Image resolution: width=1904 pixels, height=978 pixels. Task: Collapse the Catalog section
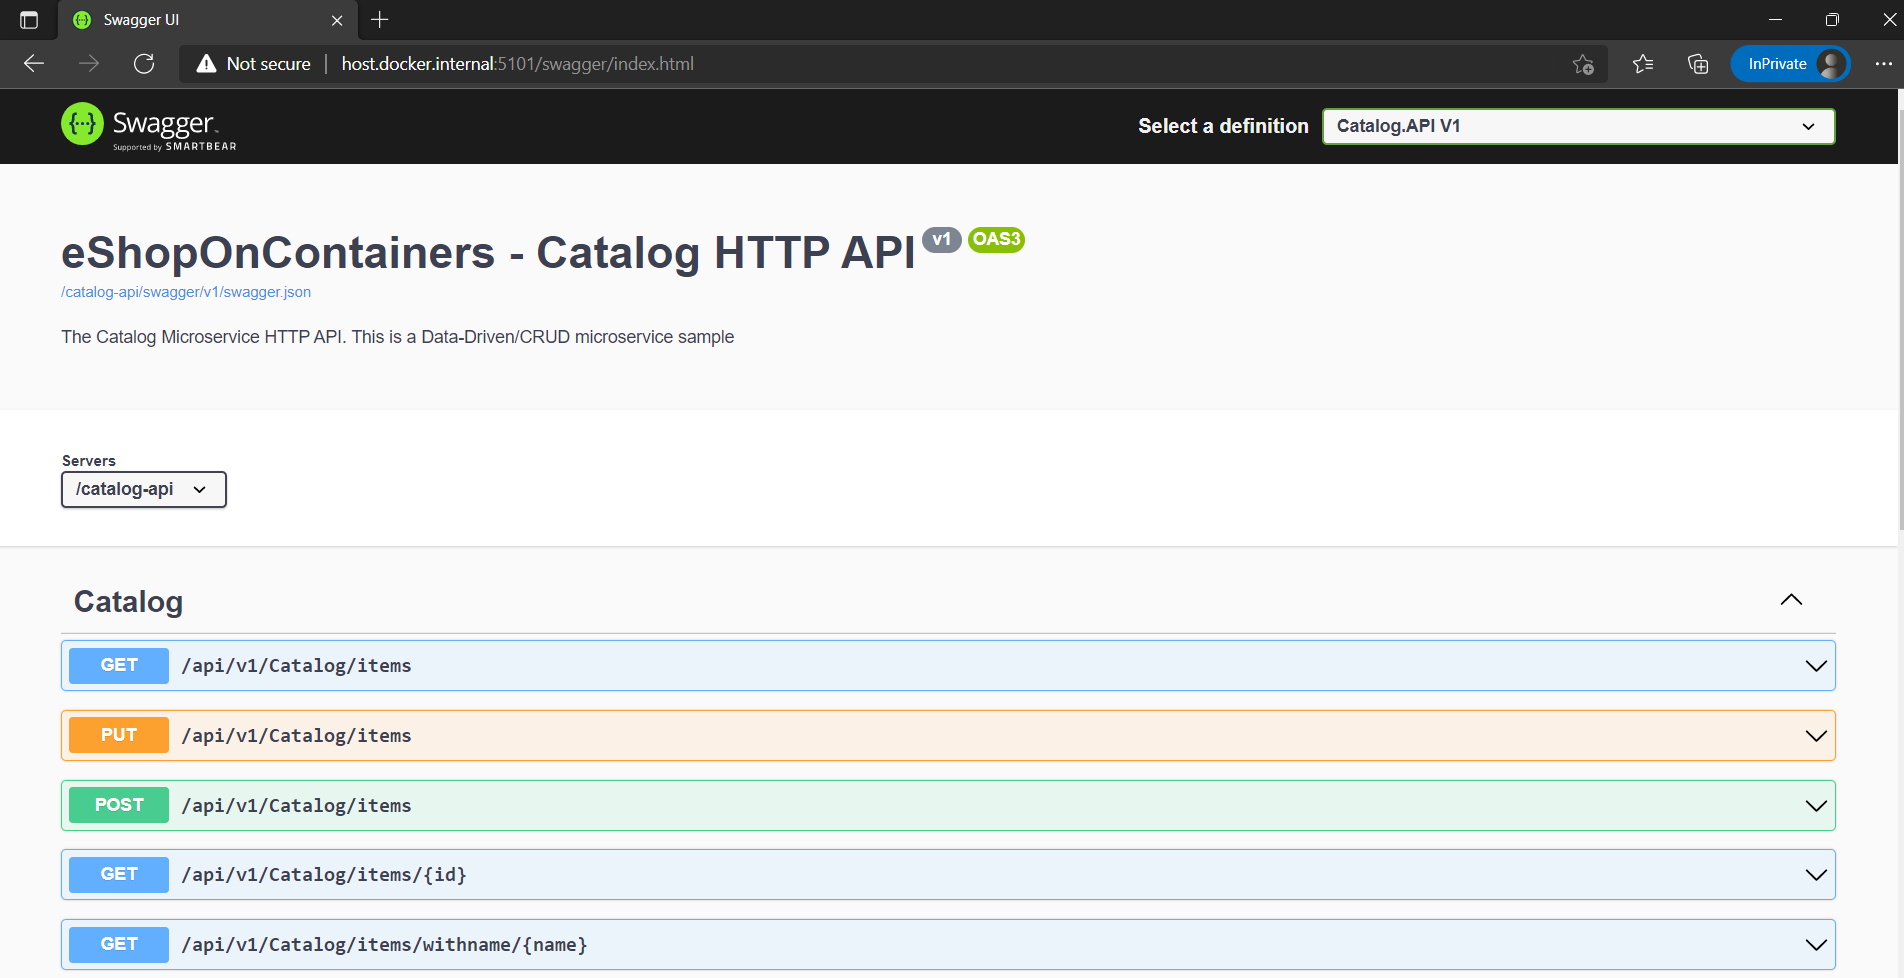[1791, 599]
